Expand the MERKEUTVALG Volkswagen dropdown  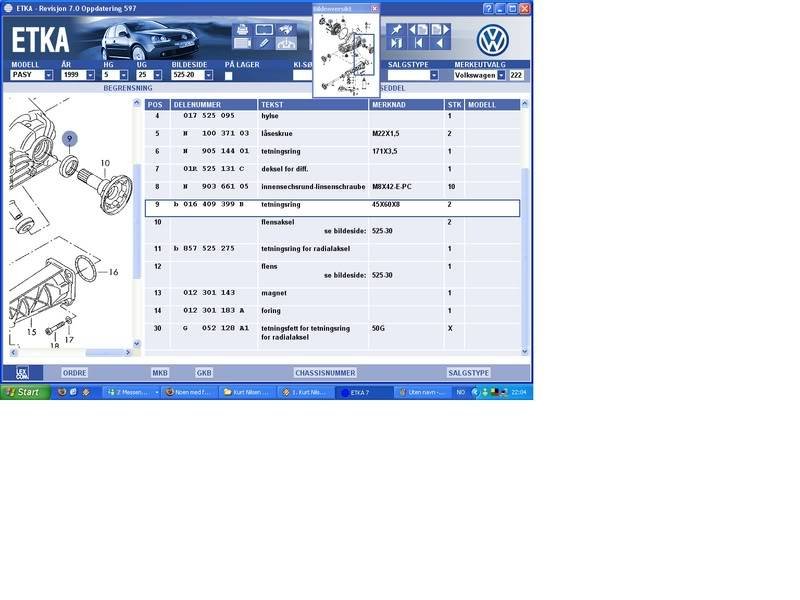[501, 75]
